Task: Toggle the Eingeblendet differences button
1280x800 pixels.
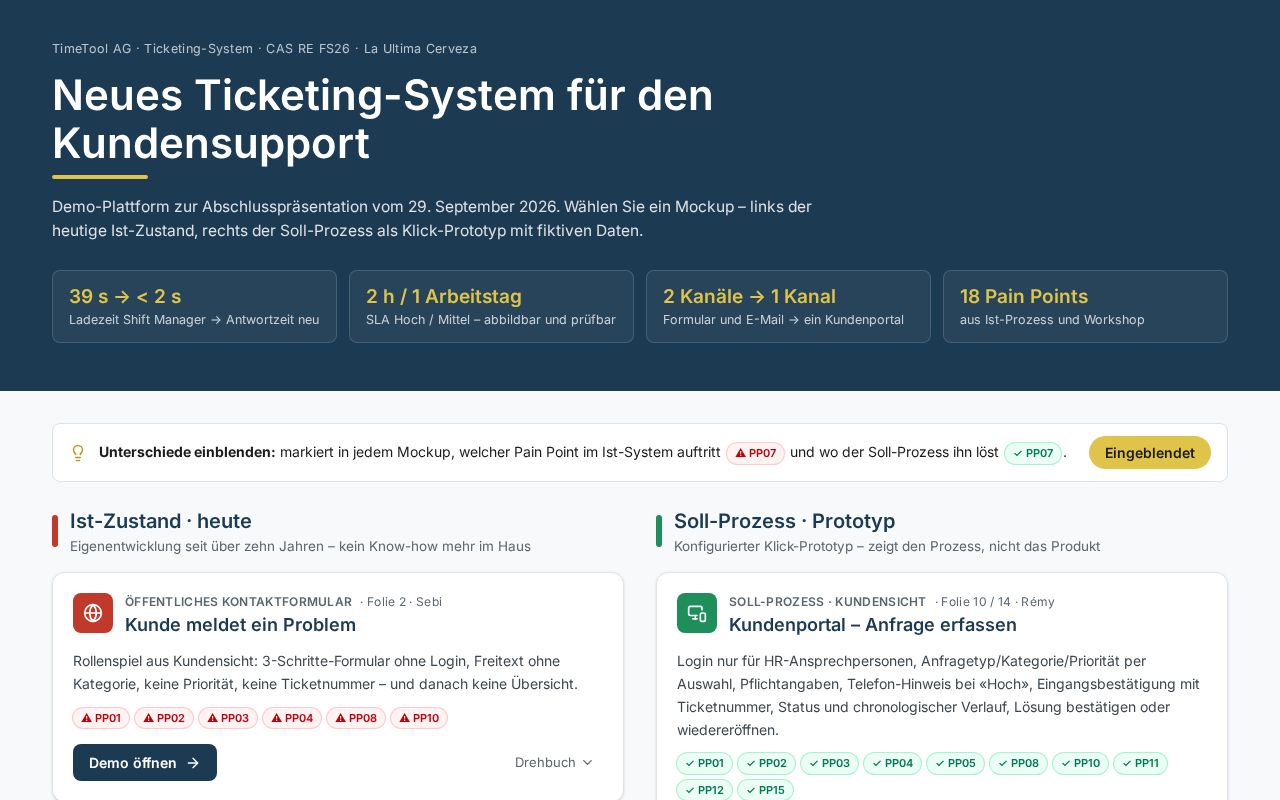Action: pos(1150,453)
